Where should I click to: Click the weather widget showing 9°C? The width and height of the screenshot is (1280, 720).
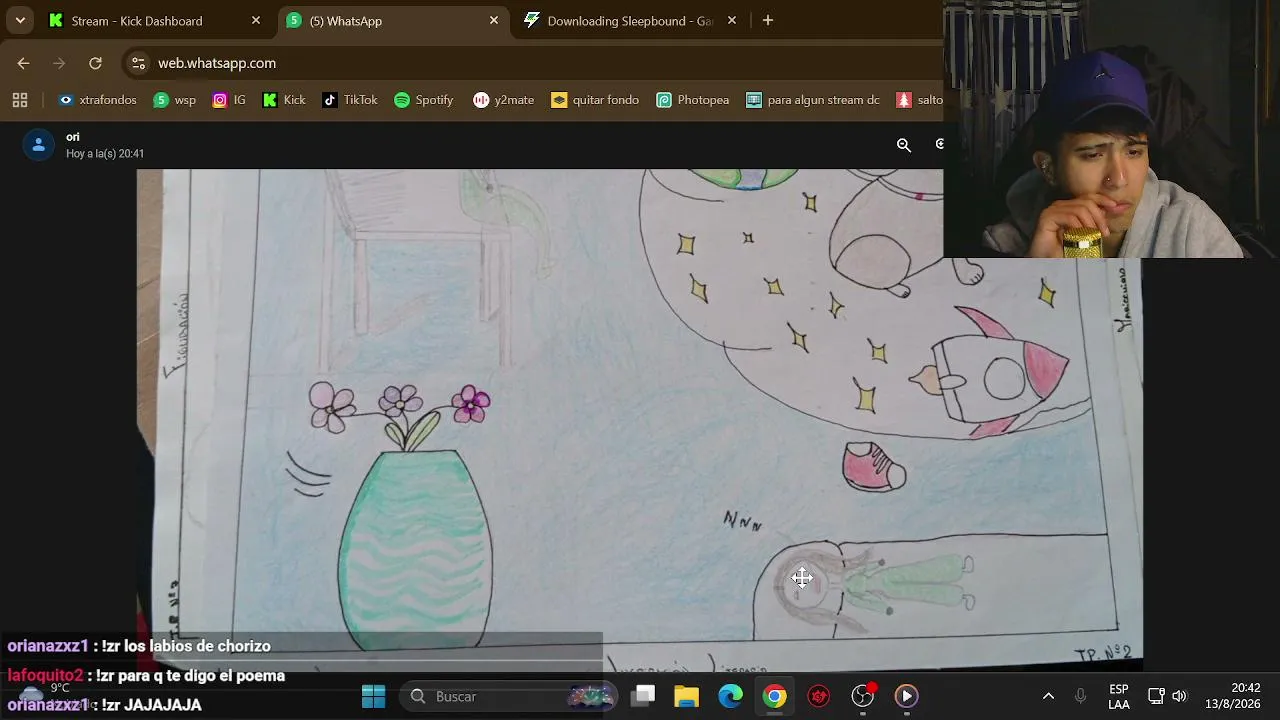coord(45,695)
